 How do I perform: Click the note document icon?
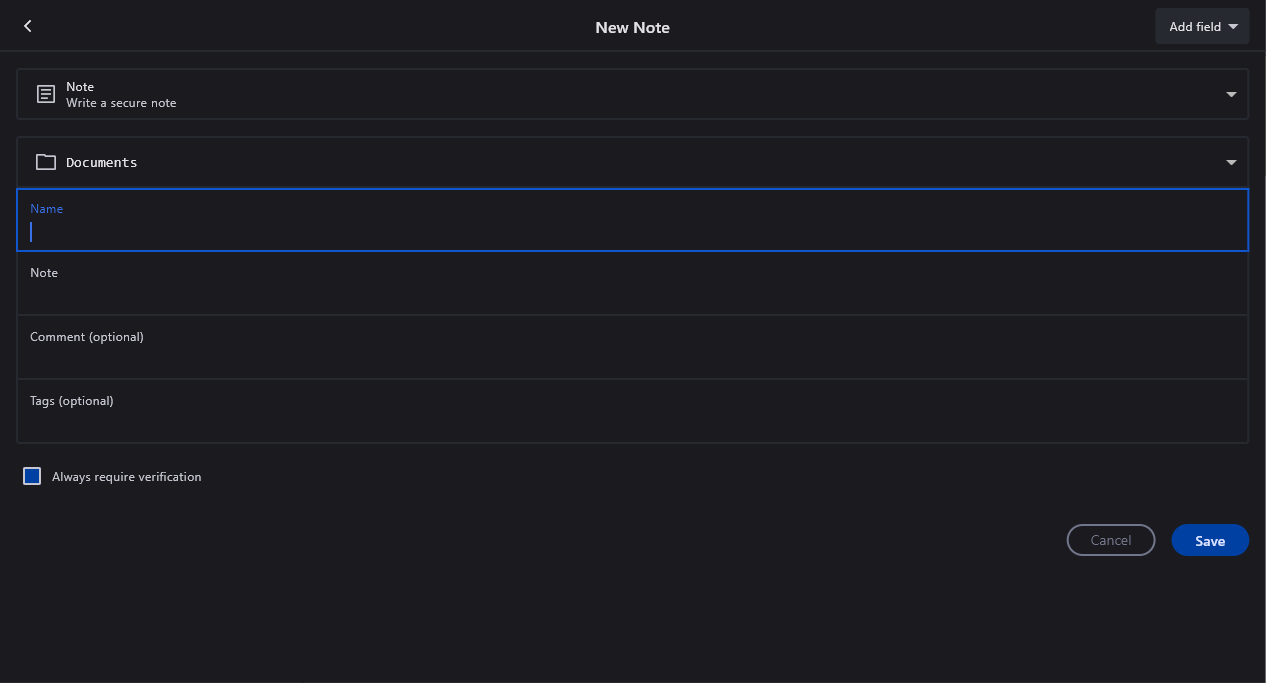(46, 94)
